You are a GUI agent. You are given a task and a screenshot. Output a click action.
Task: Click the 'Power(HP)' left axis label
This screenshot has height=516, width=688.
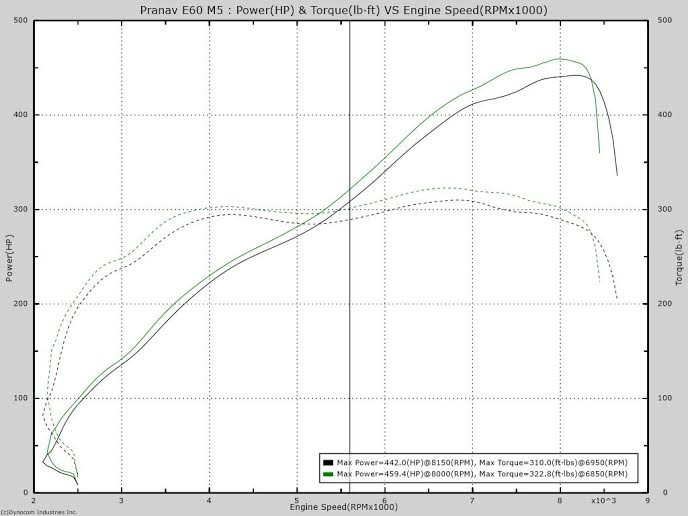(10, 258)
